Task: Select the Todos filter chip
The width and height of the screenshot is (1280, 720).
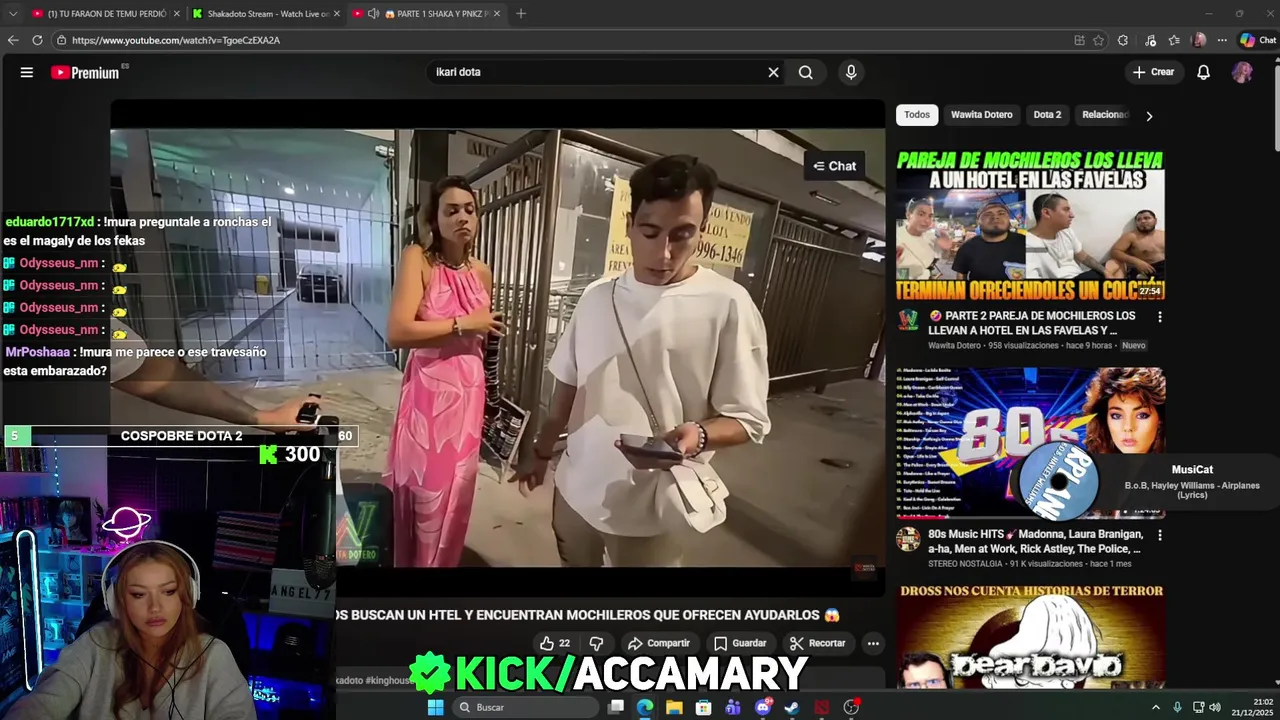Action: click(917, 115)
